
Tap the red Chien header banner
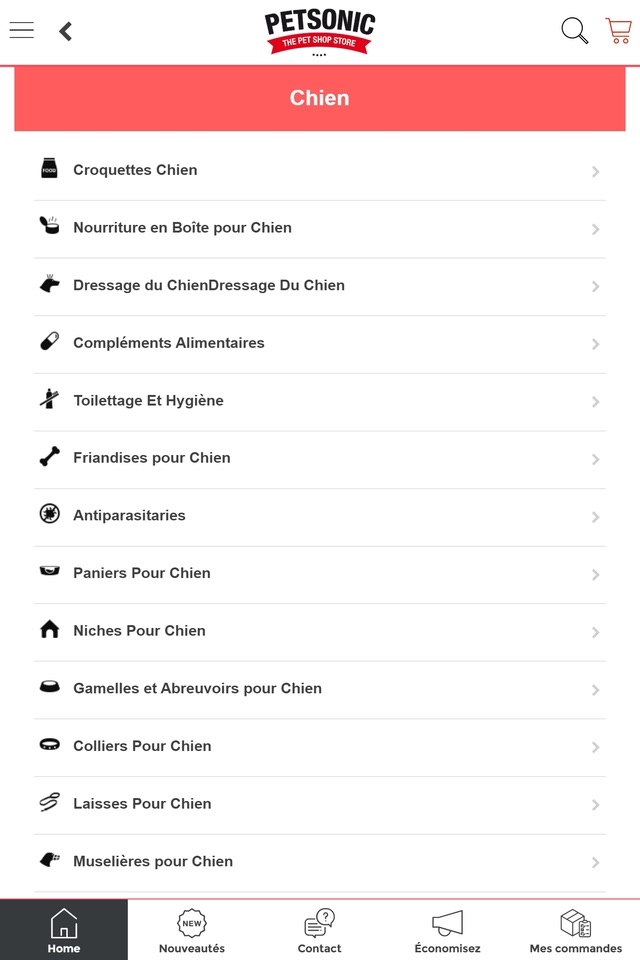tap(320, 98)
